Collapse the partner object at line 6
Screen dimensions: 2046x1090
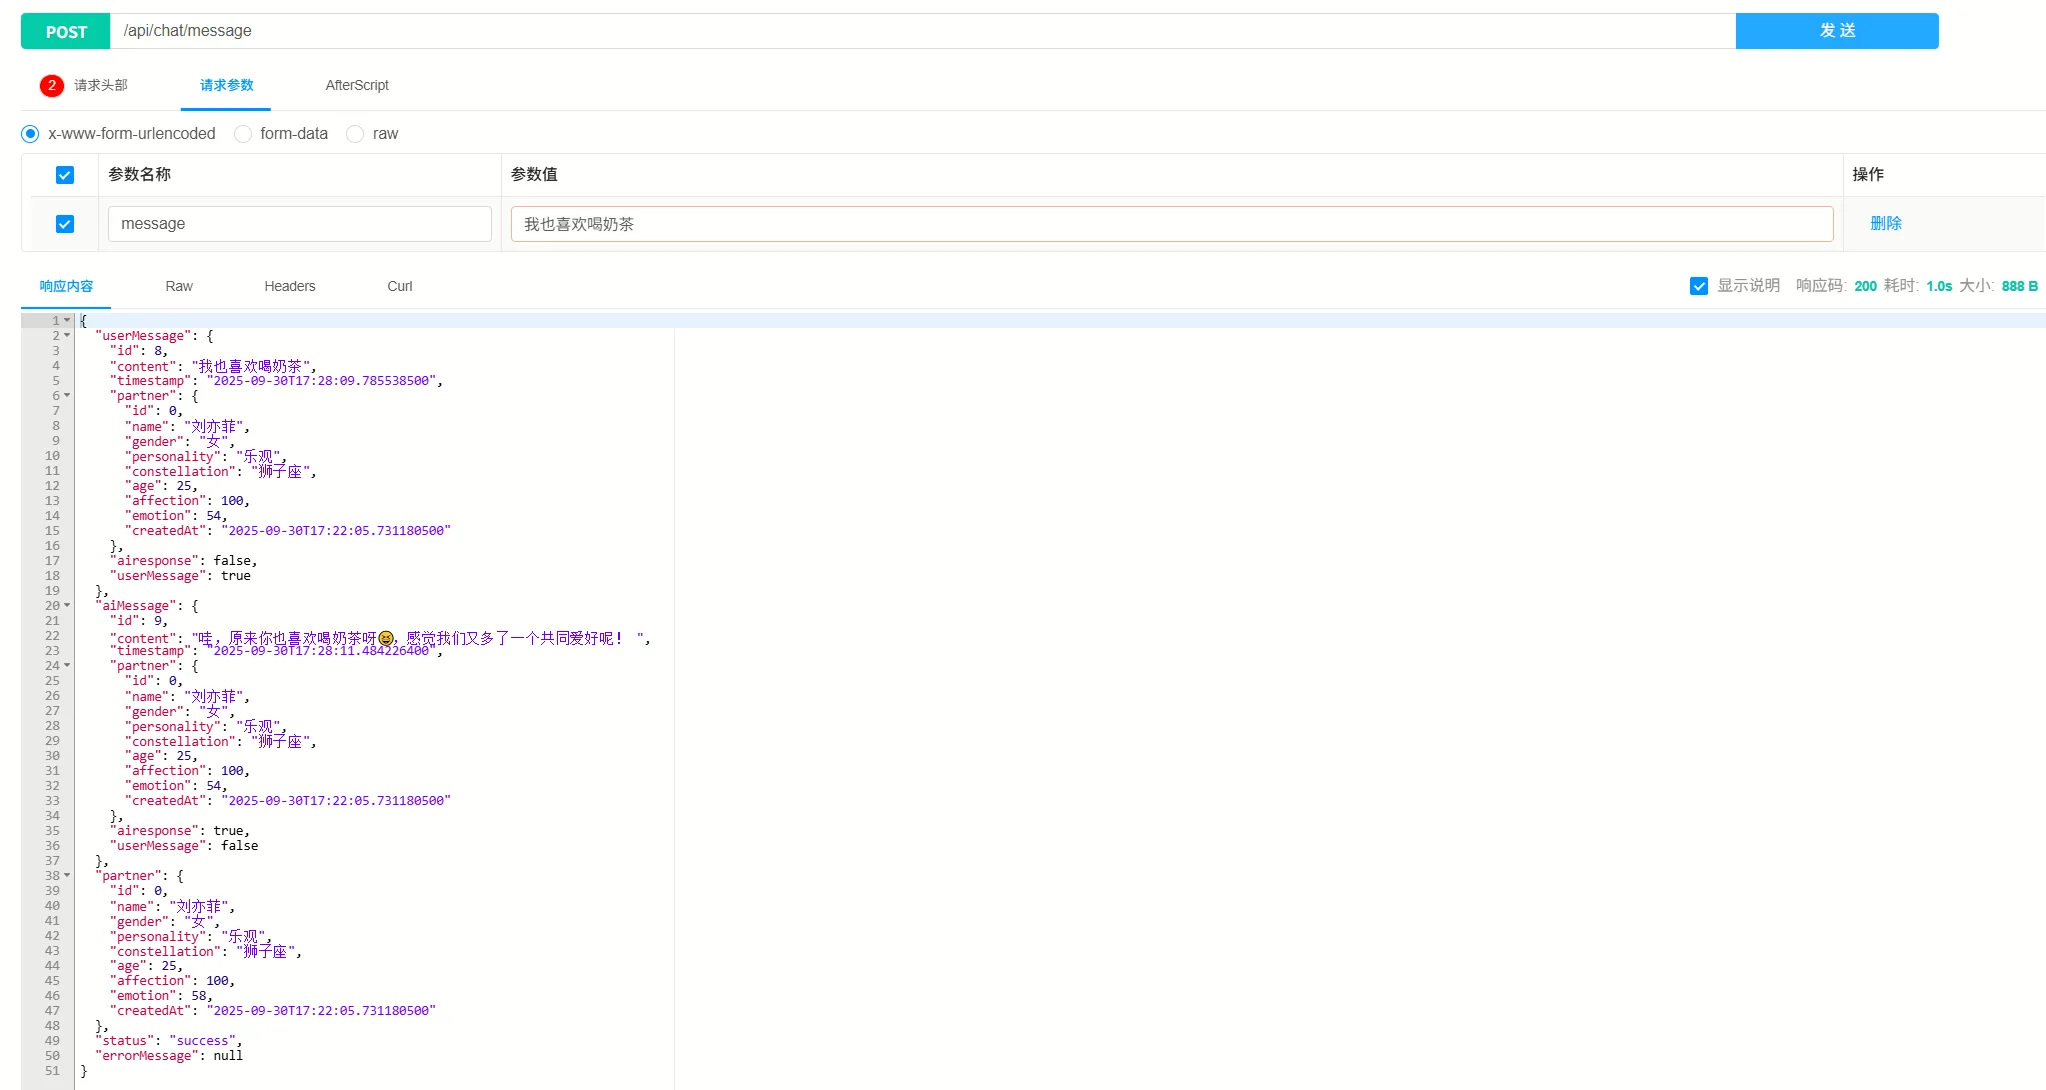67,396
